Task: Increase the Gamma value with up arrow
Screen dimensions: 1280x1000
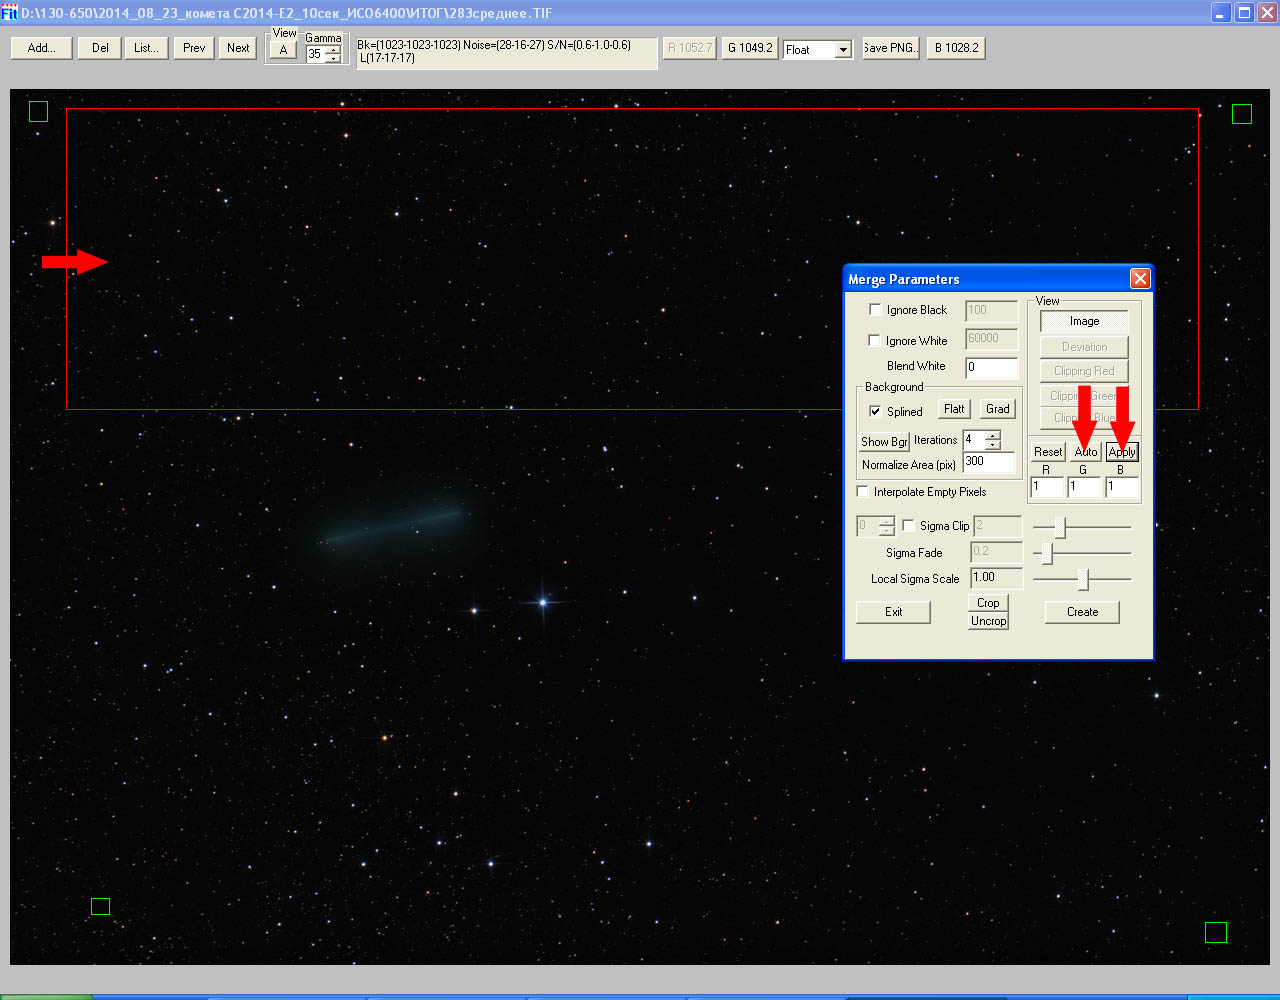Action: (333, 50)
